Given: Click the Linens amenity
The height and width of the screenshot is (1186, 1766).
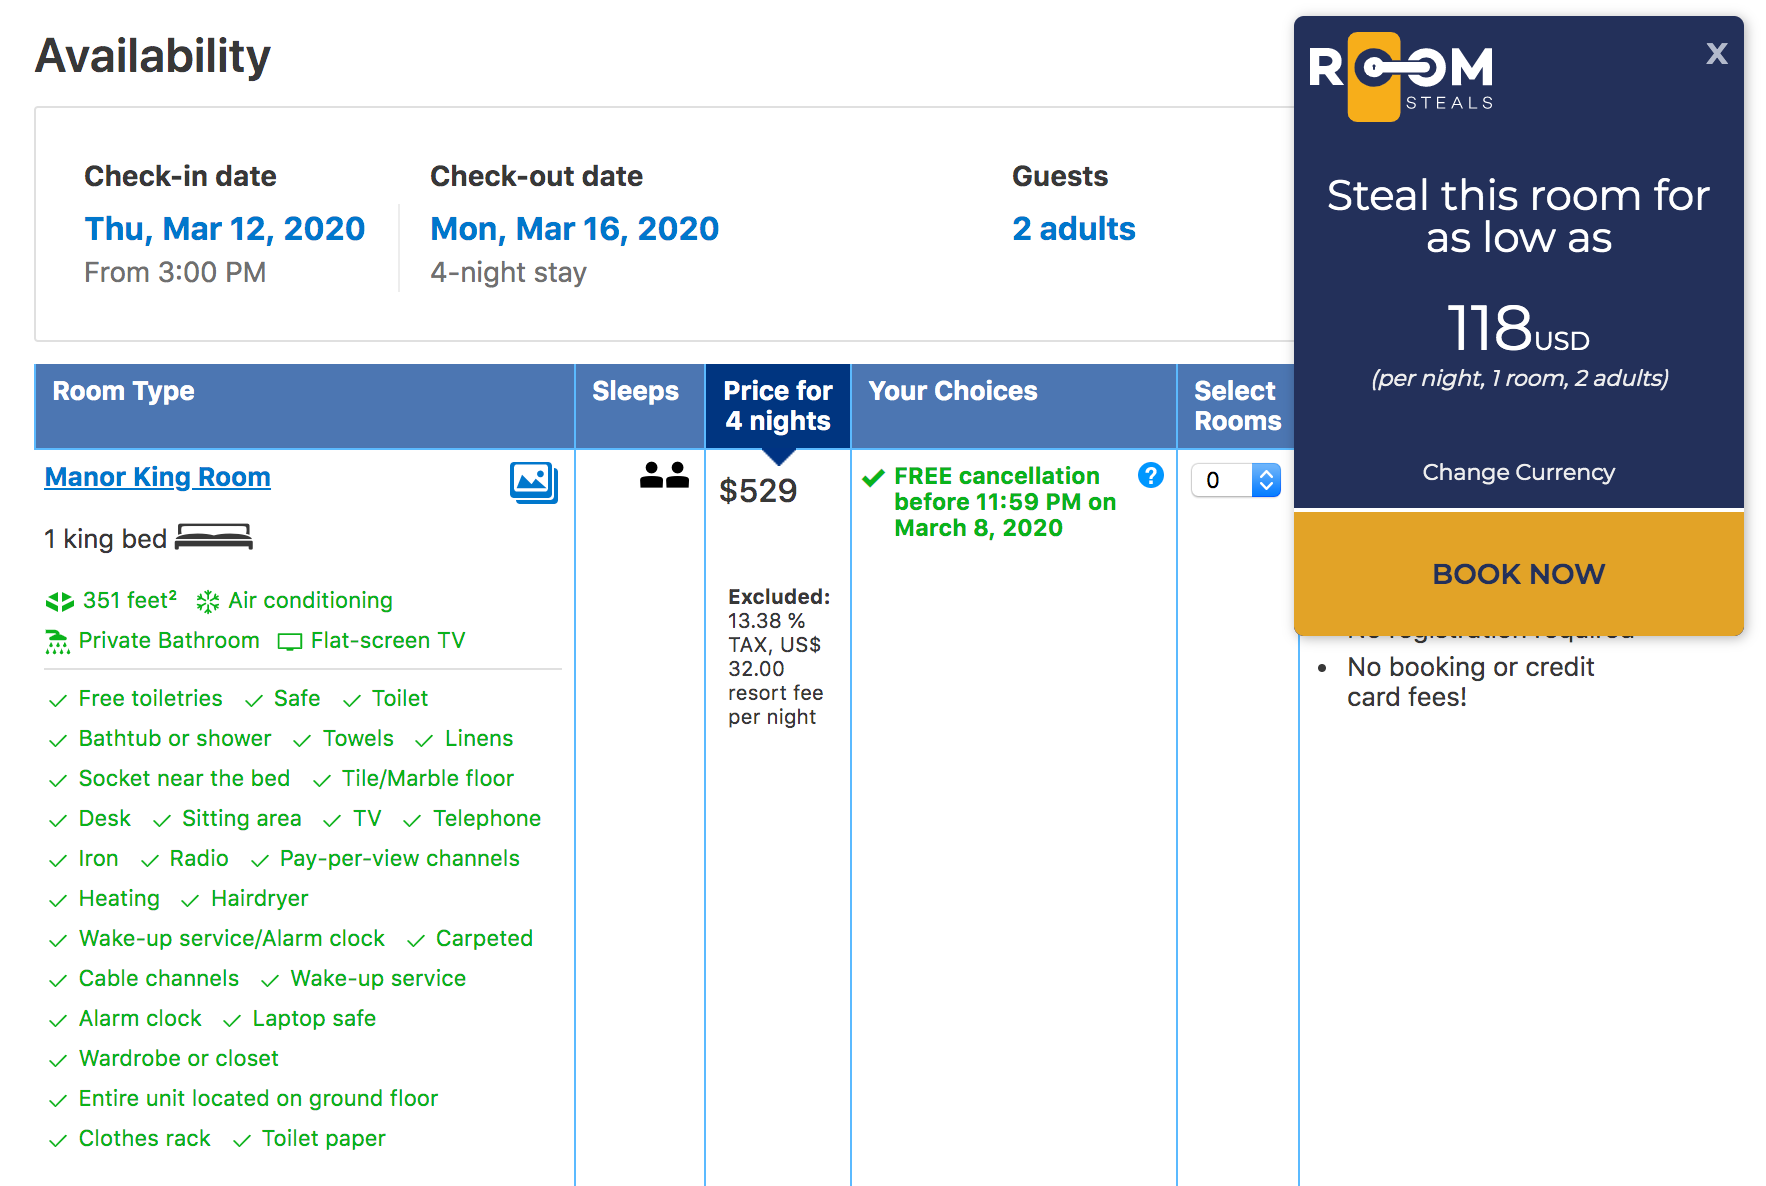Looking at the screenshot, I should 479,738.
